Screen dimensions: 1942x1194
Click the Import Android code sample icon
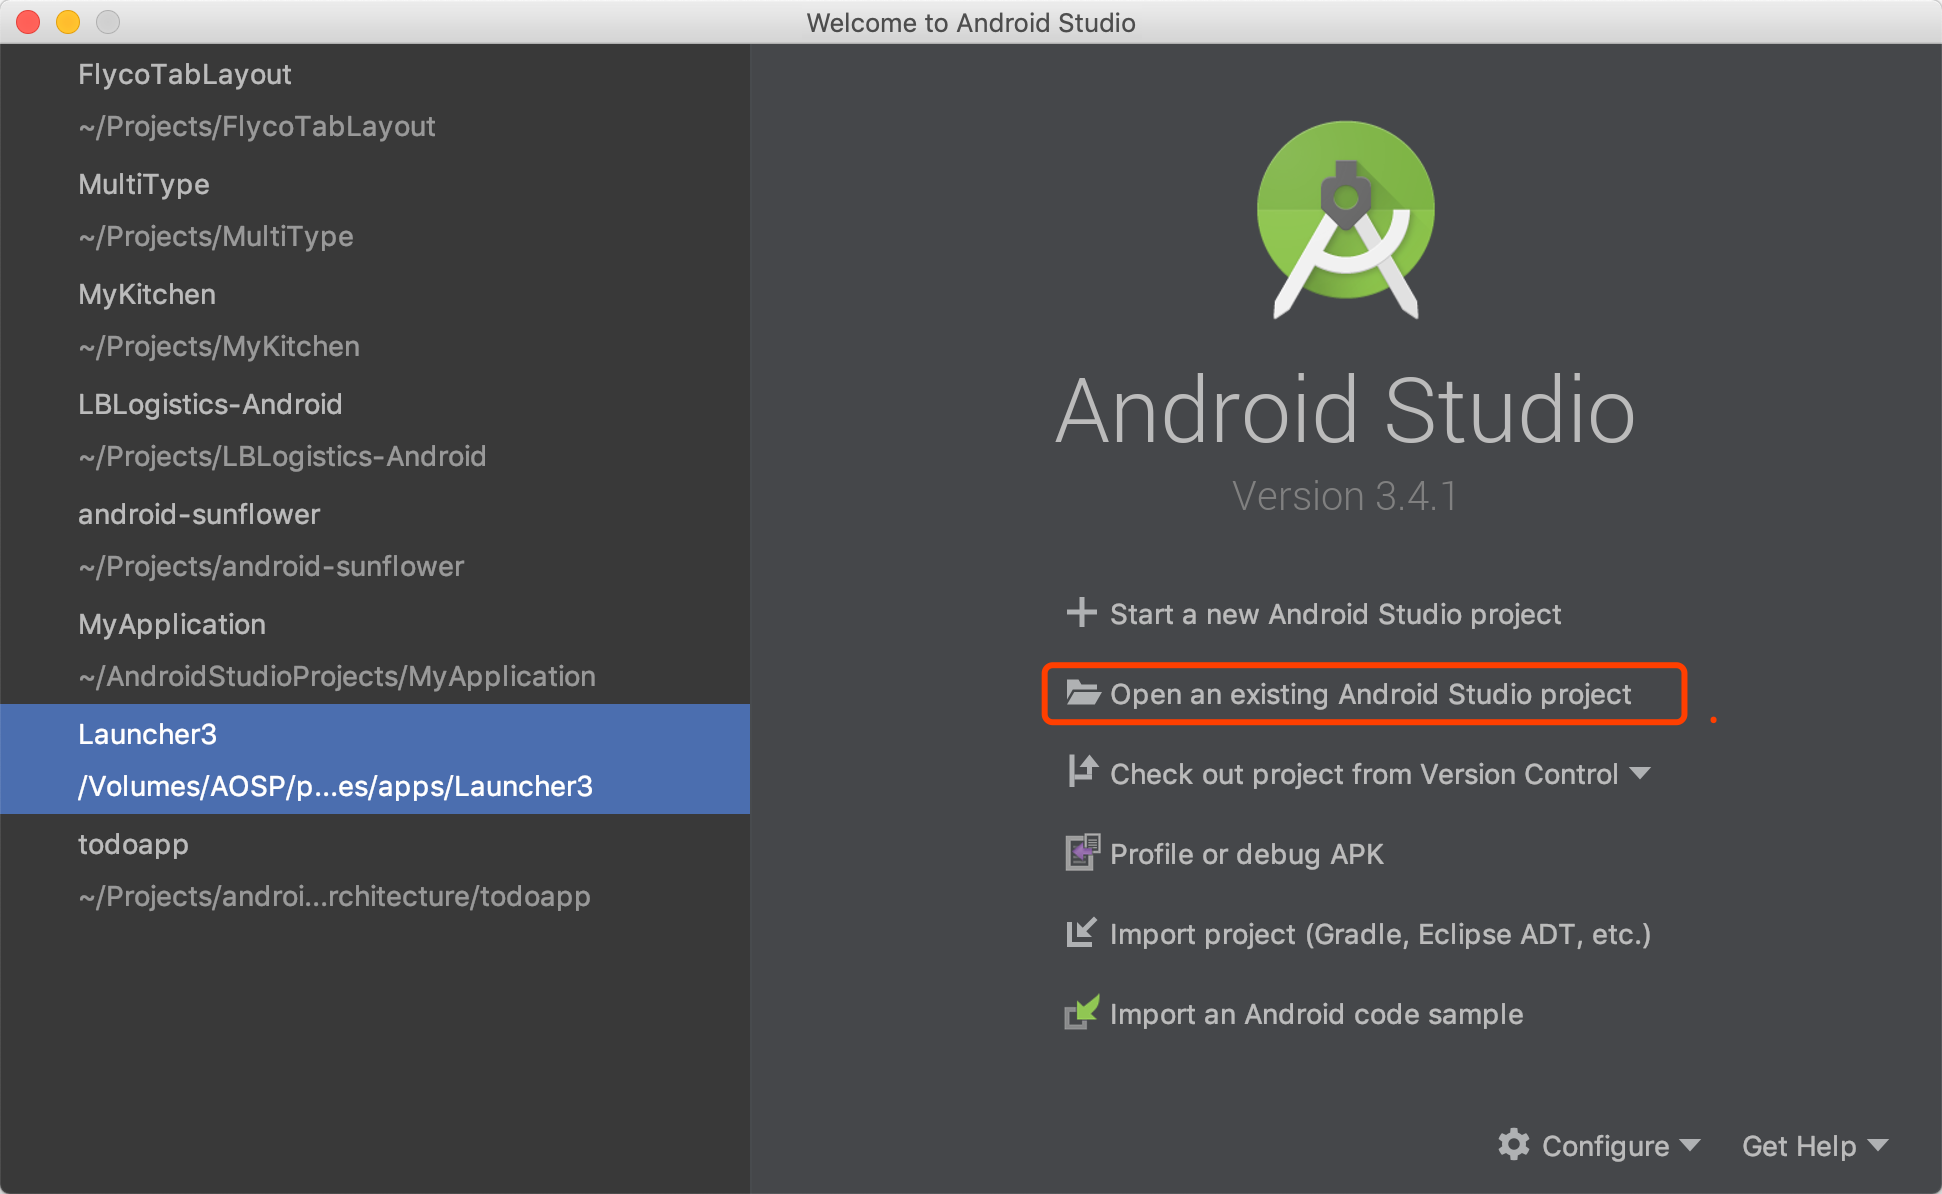pyautogui.click(x=1082, y=1012)
